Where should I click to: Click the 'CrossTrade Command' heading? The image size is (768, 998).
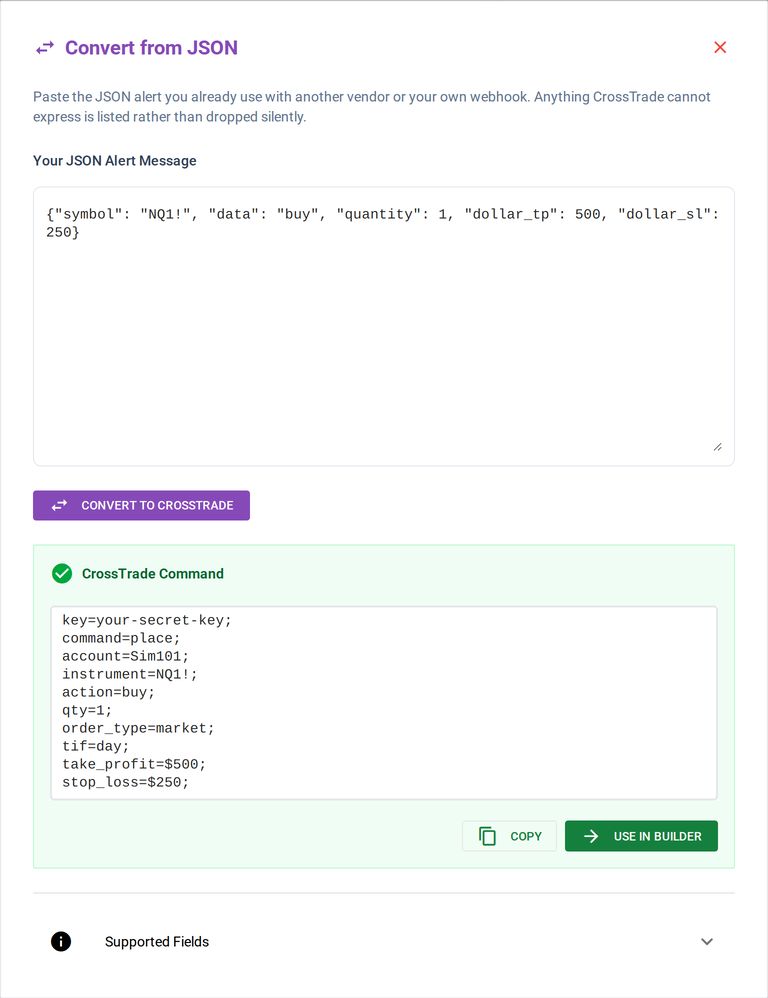(x=153, y=573)
